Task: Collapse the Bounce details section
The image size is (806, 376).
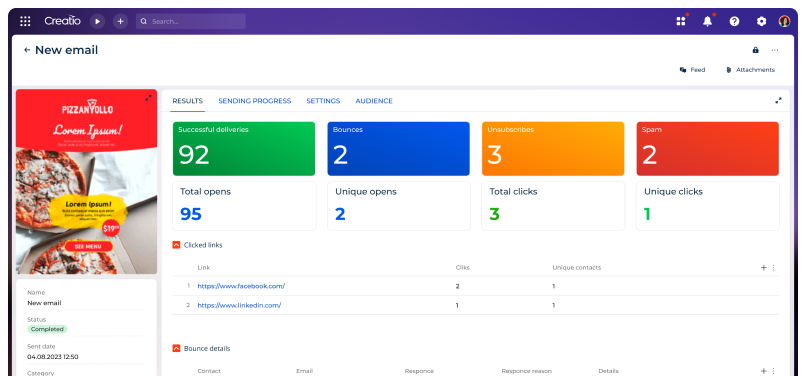Action: click(x=176, y=348)
